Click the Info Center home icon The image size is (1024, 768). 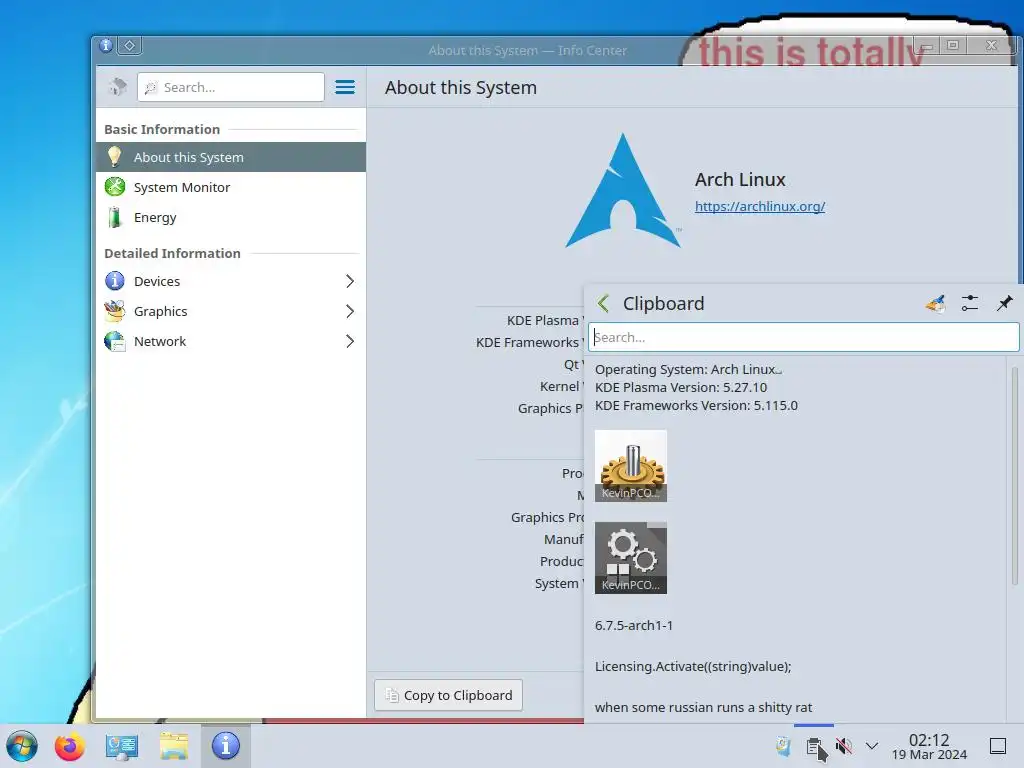pos(118,87)
